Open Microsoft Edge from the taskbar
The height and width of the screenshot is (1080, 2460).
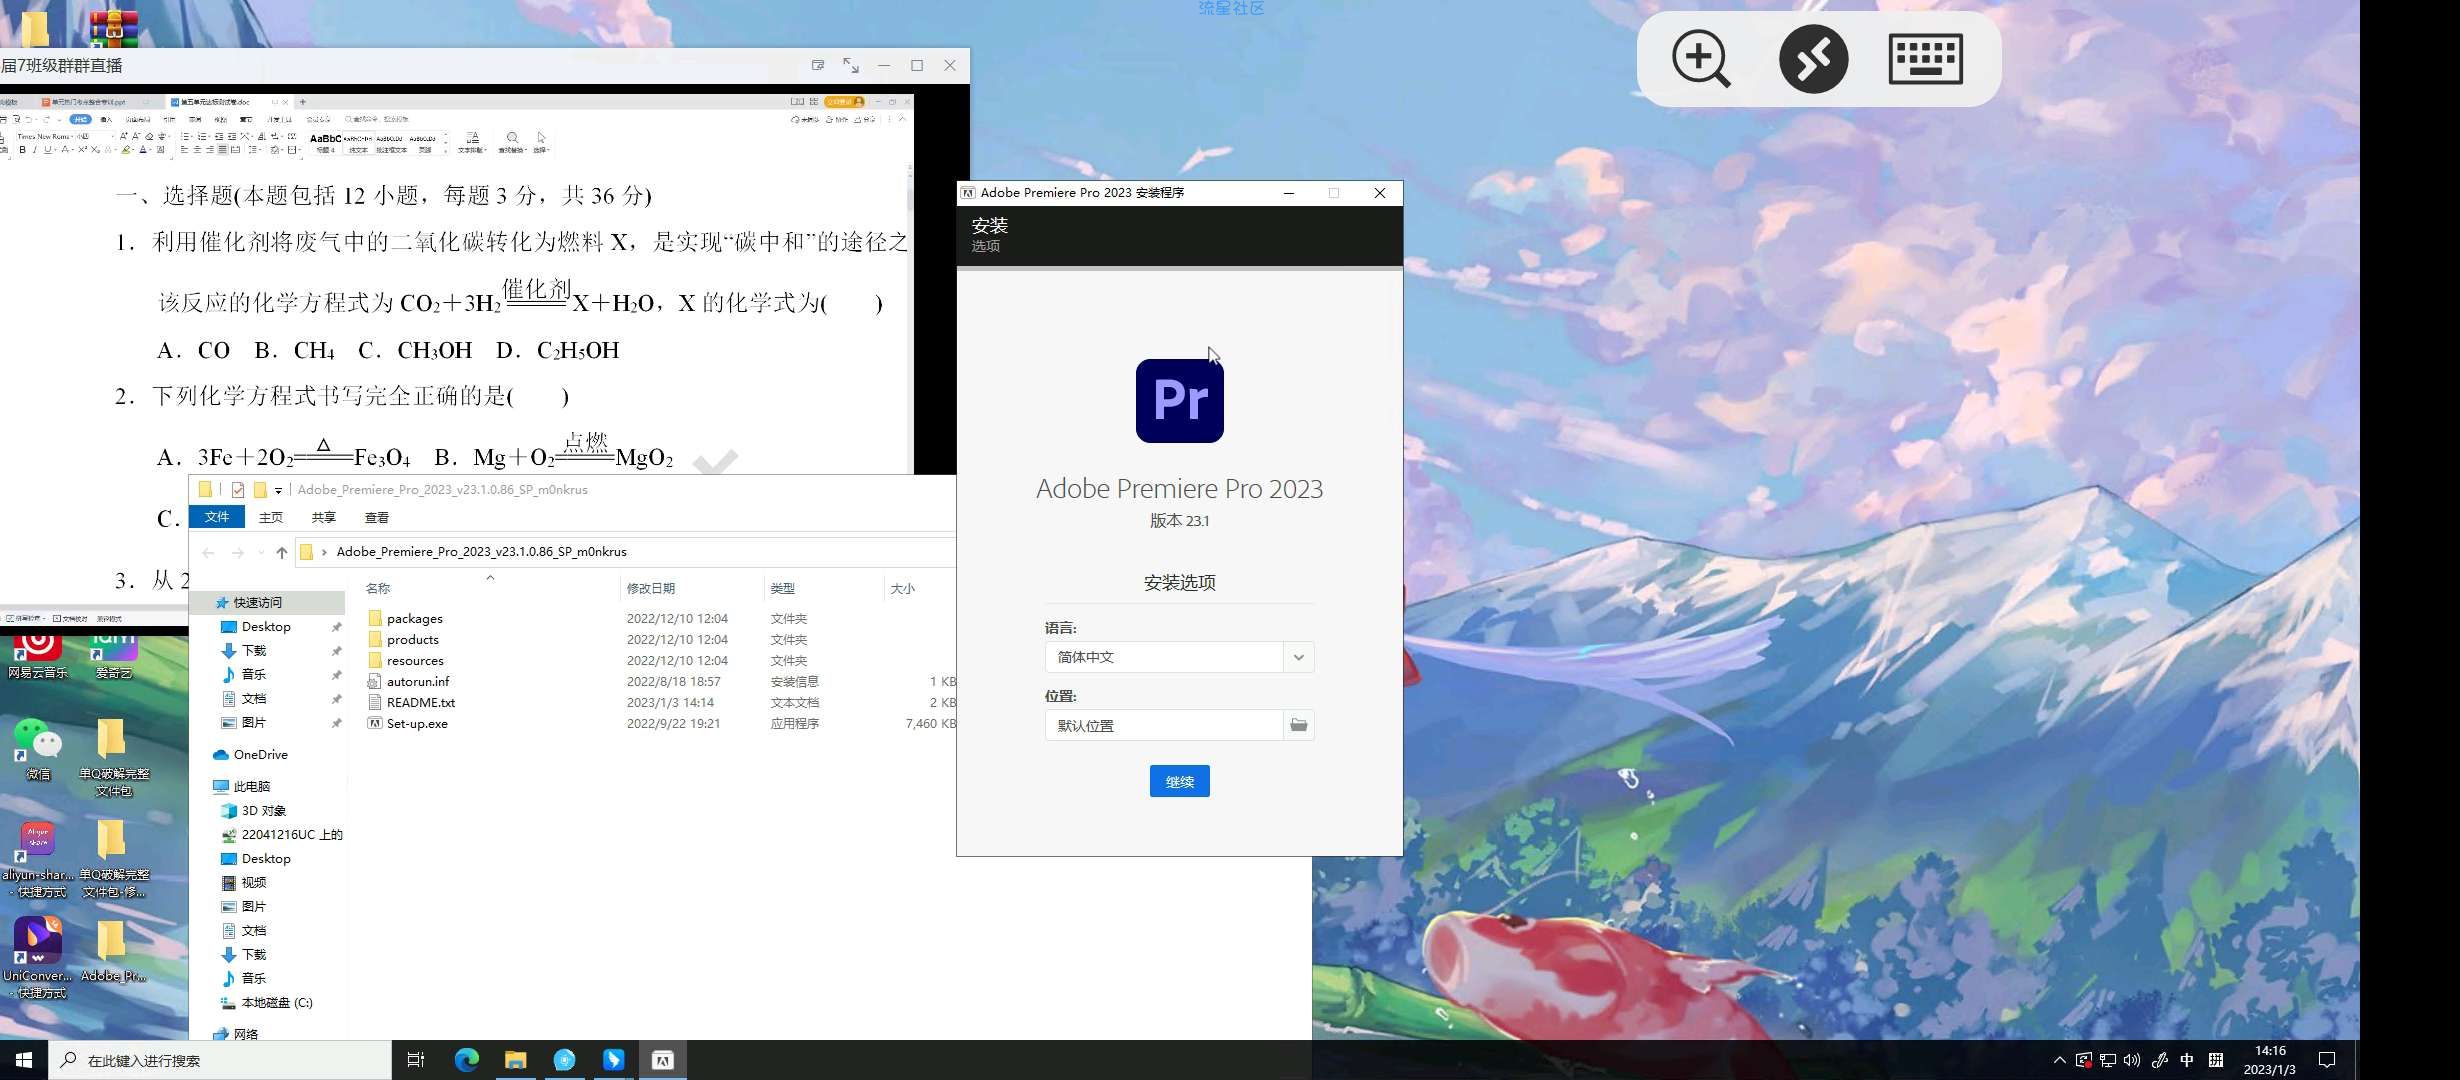[x=466, y=1060]
